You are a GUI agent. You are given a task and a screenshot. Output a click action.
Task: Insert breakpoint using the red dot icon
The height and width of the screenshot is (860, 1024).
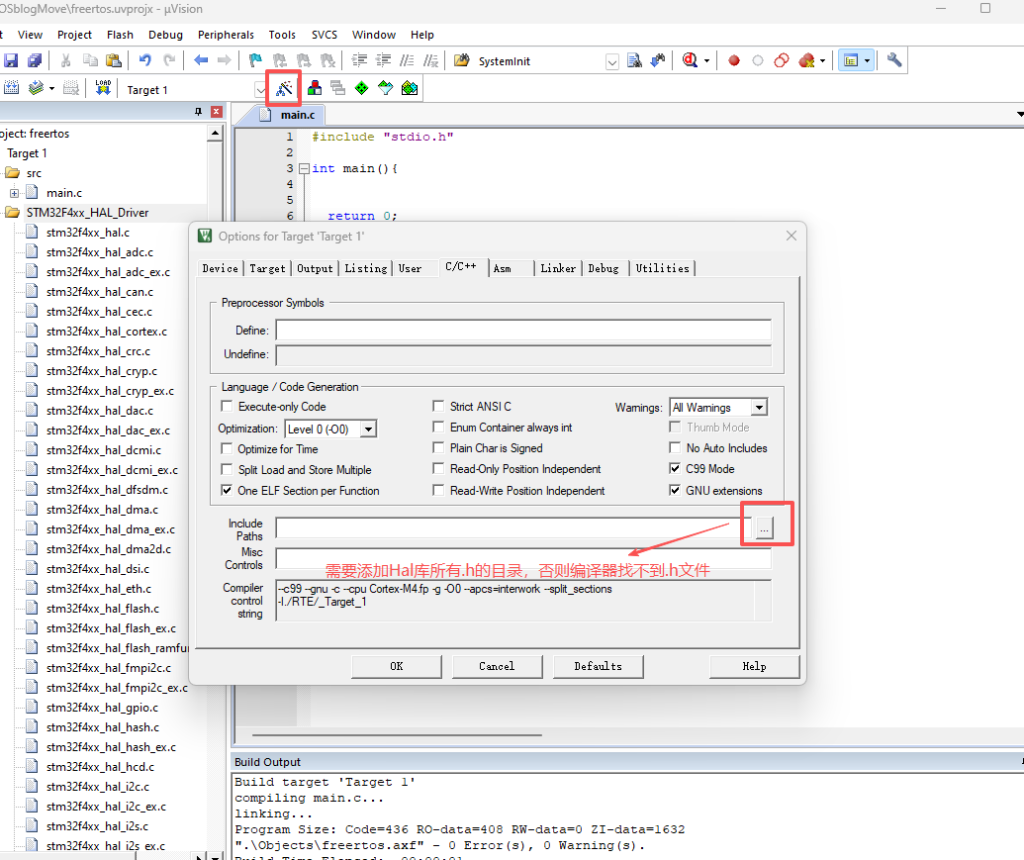(x=733, y=61)
